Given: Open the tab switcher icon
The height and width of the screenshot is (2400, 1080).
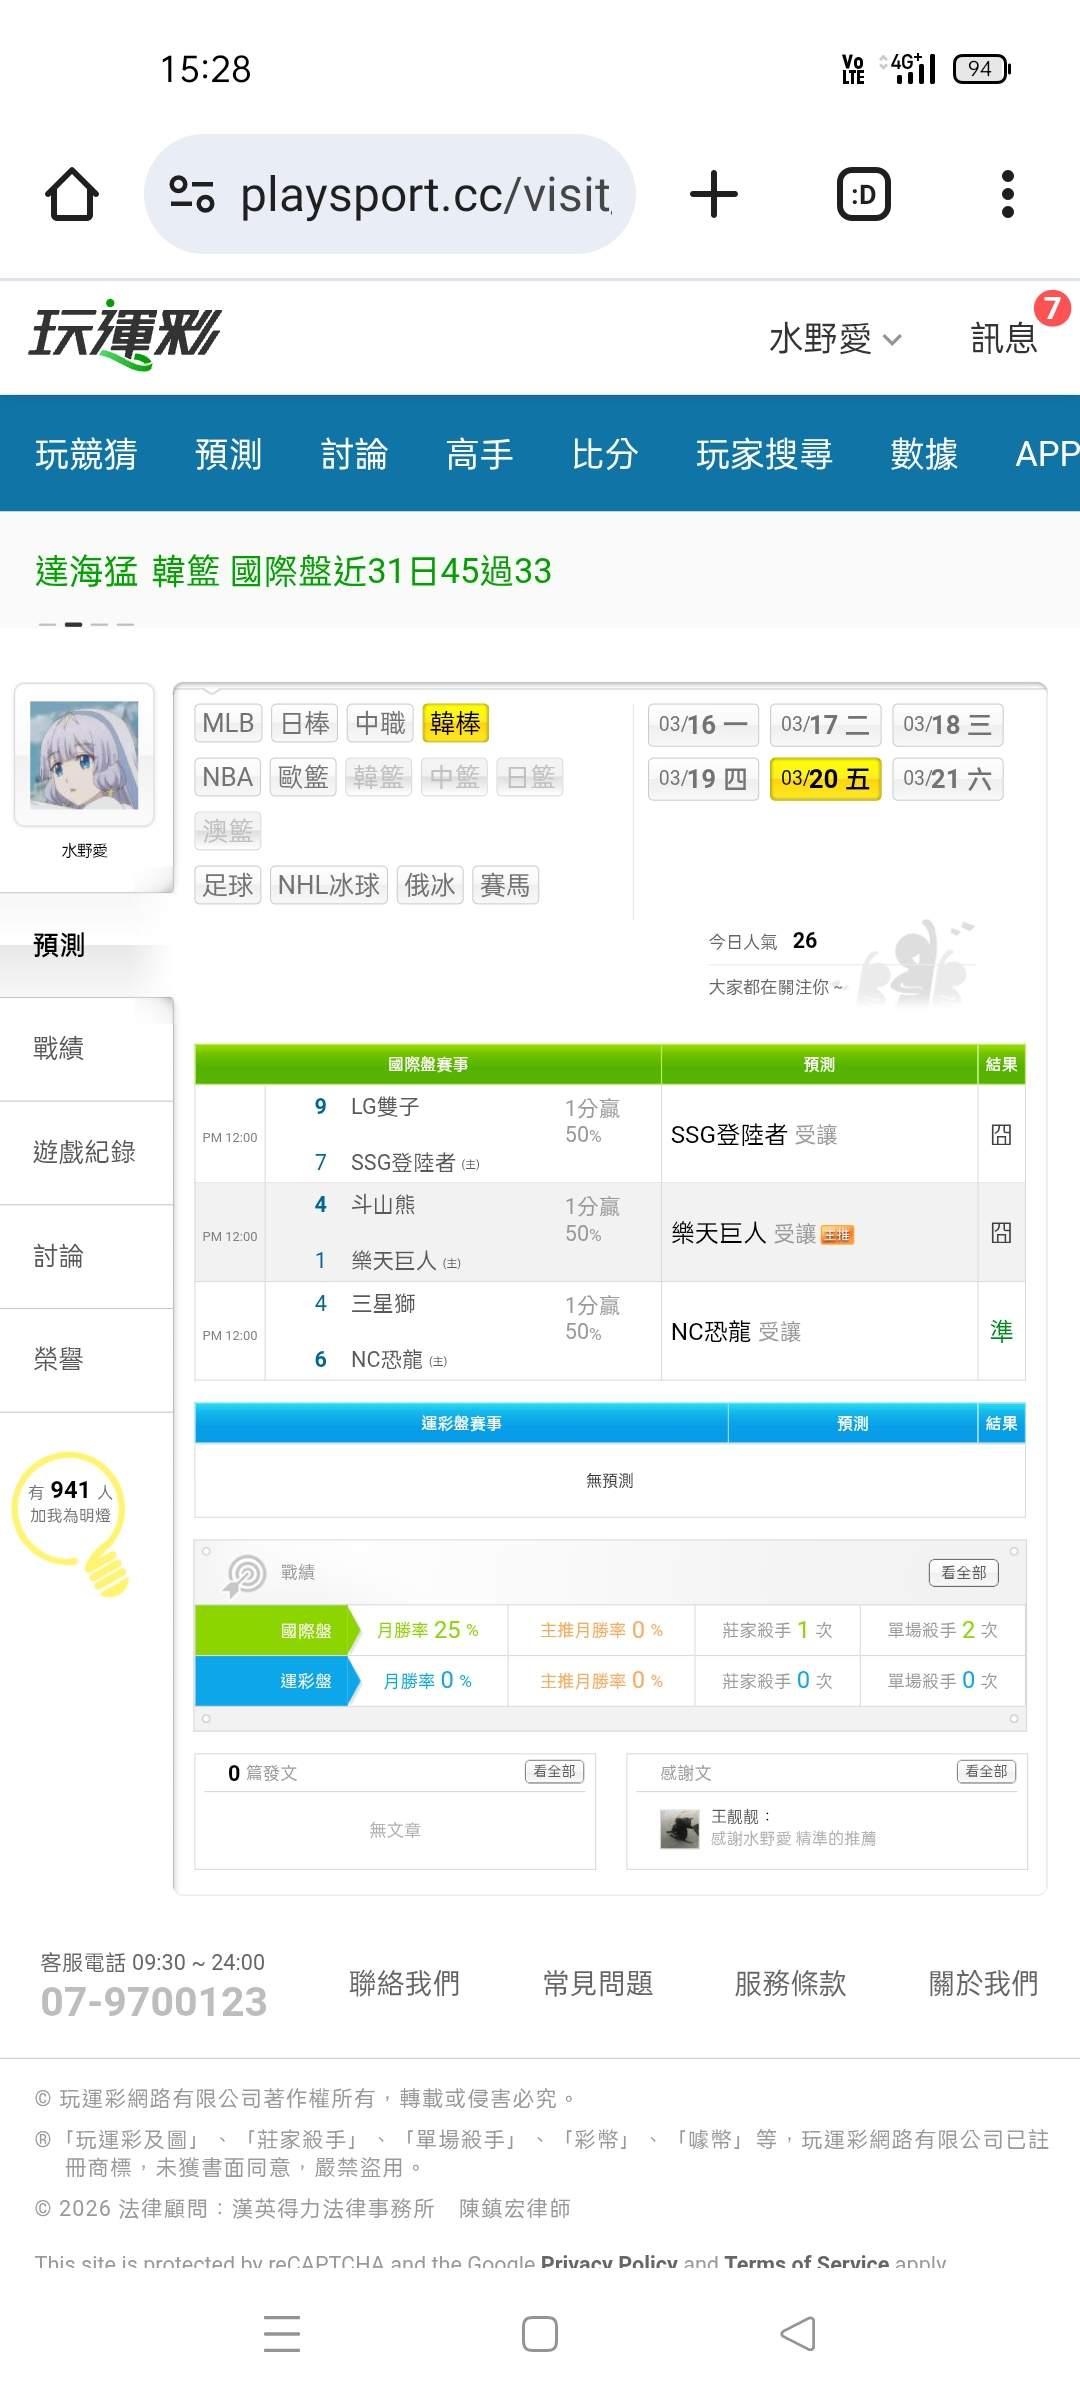Looking at the screenshot, I should (863, 194).
